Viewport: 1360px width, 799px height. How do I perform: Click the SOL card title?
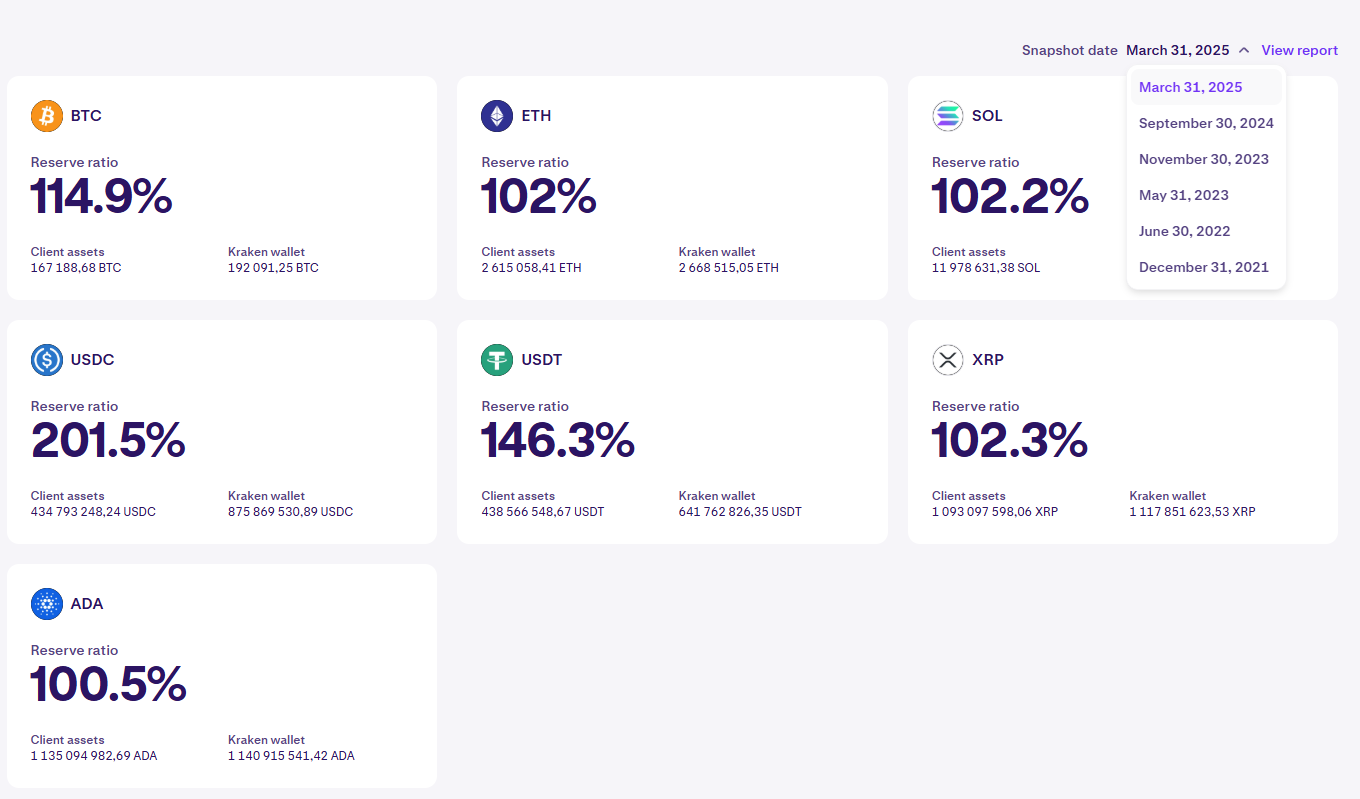[x=987, y=116]
